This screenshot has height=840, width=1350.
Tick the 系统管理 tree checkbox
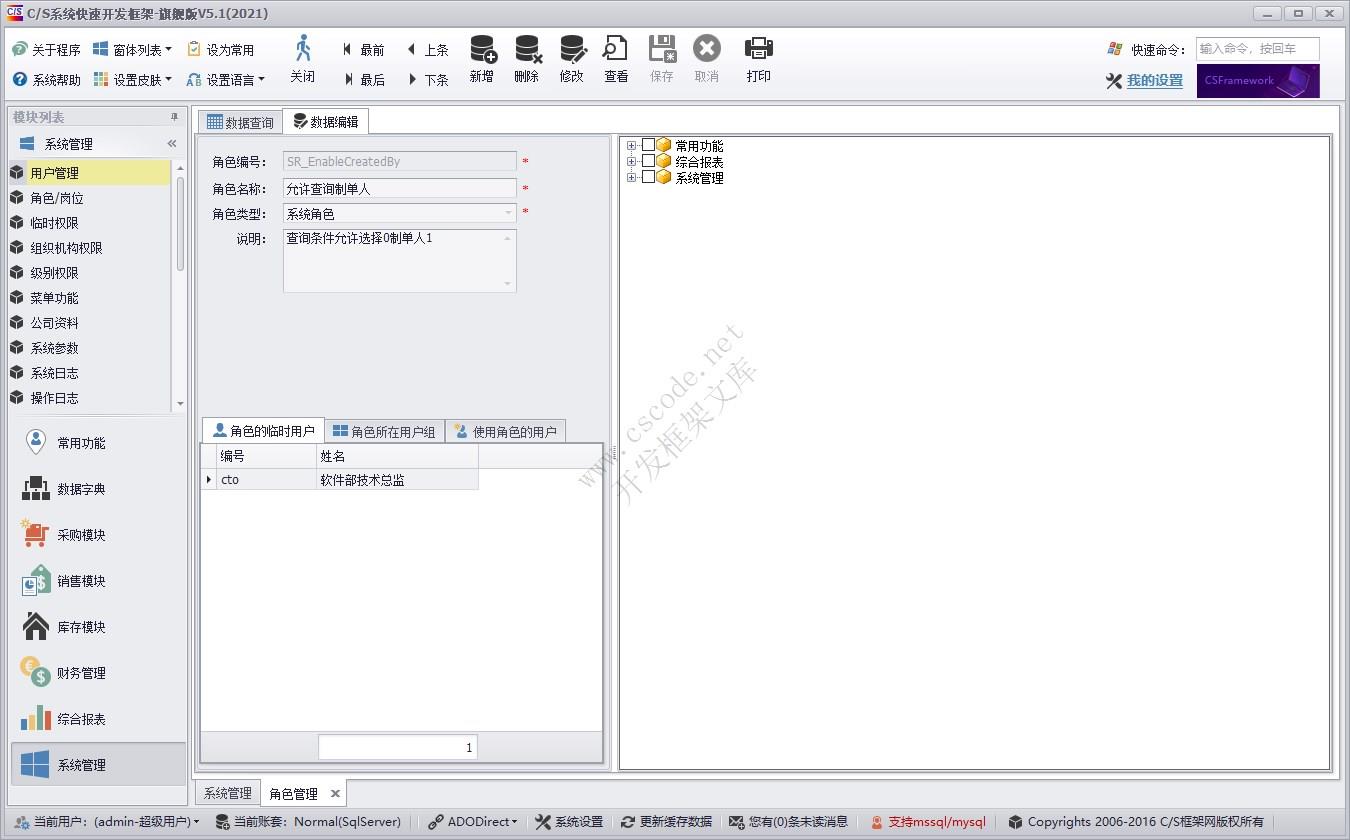pyautogui.click(x=648, y=178)
